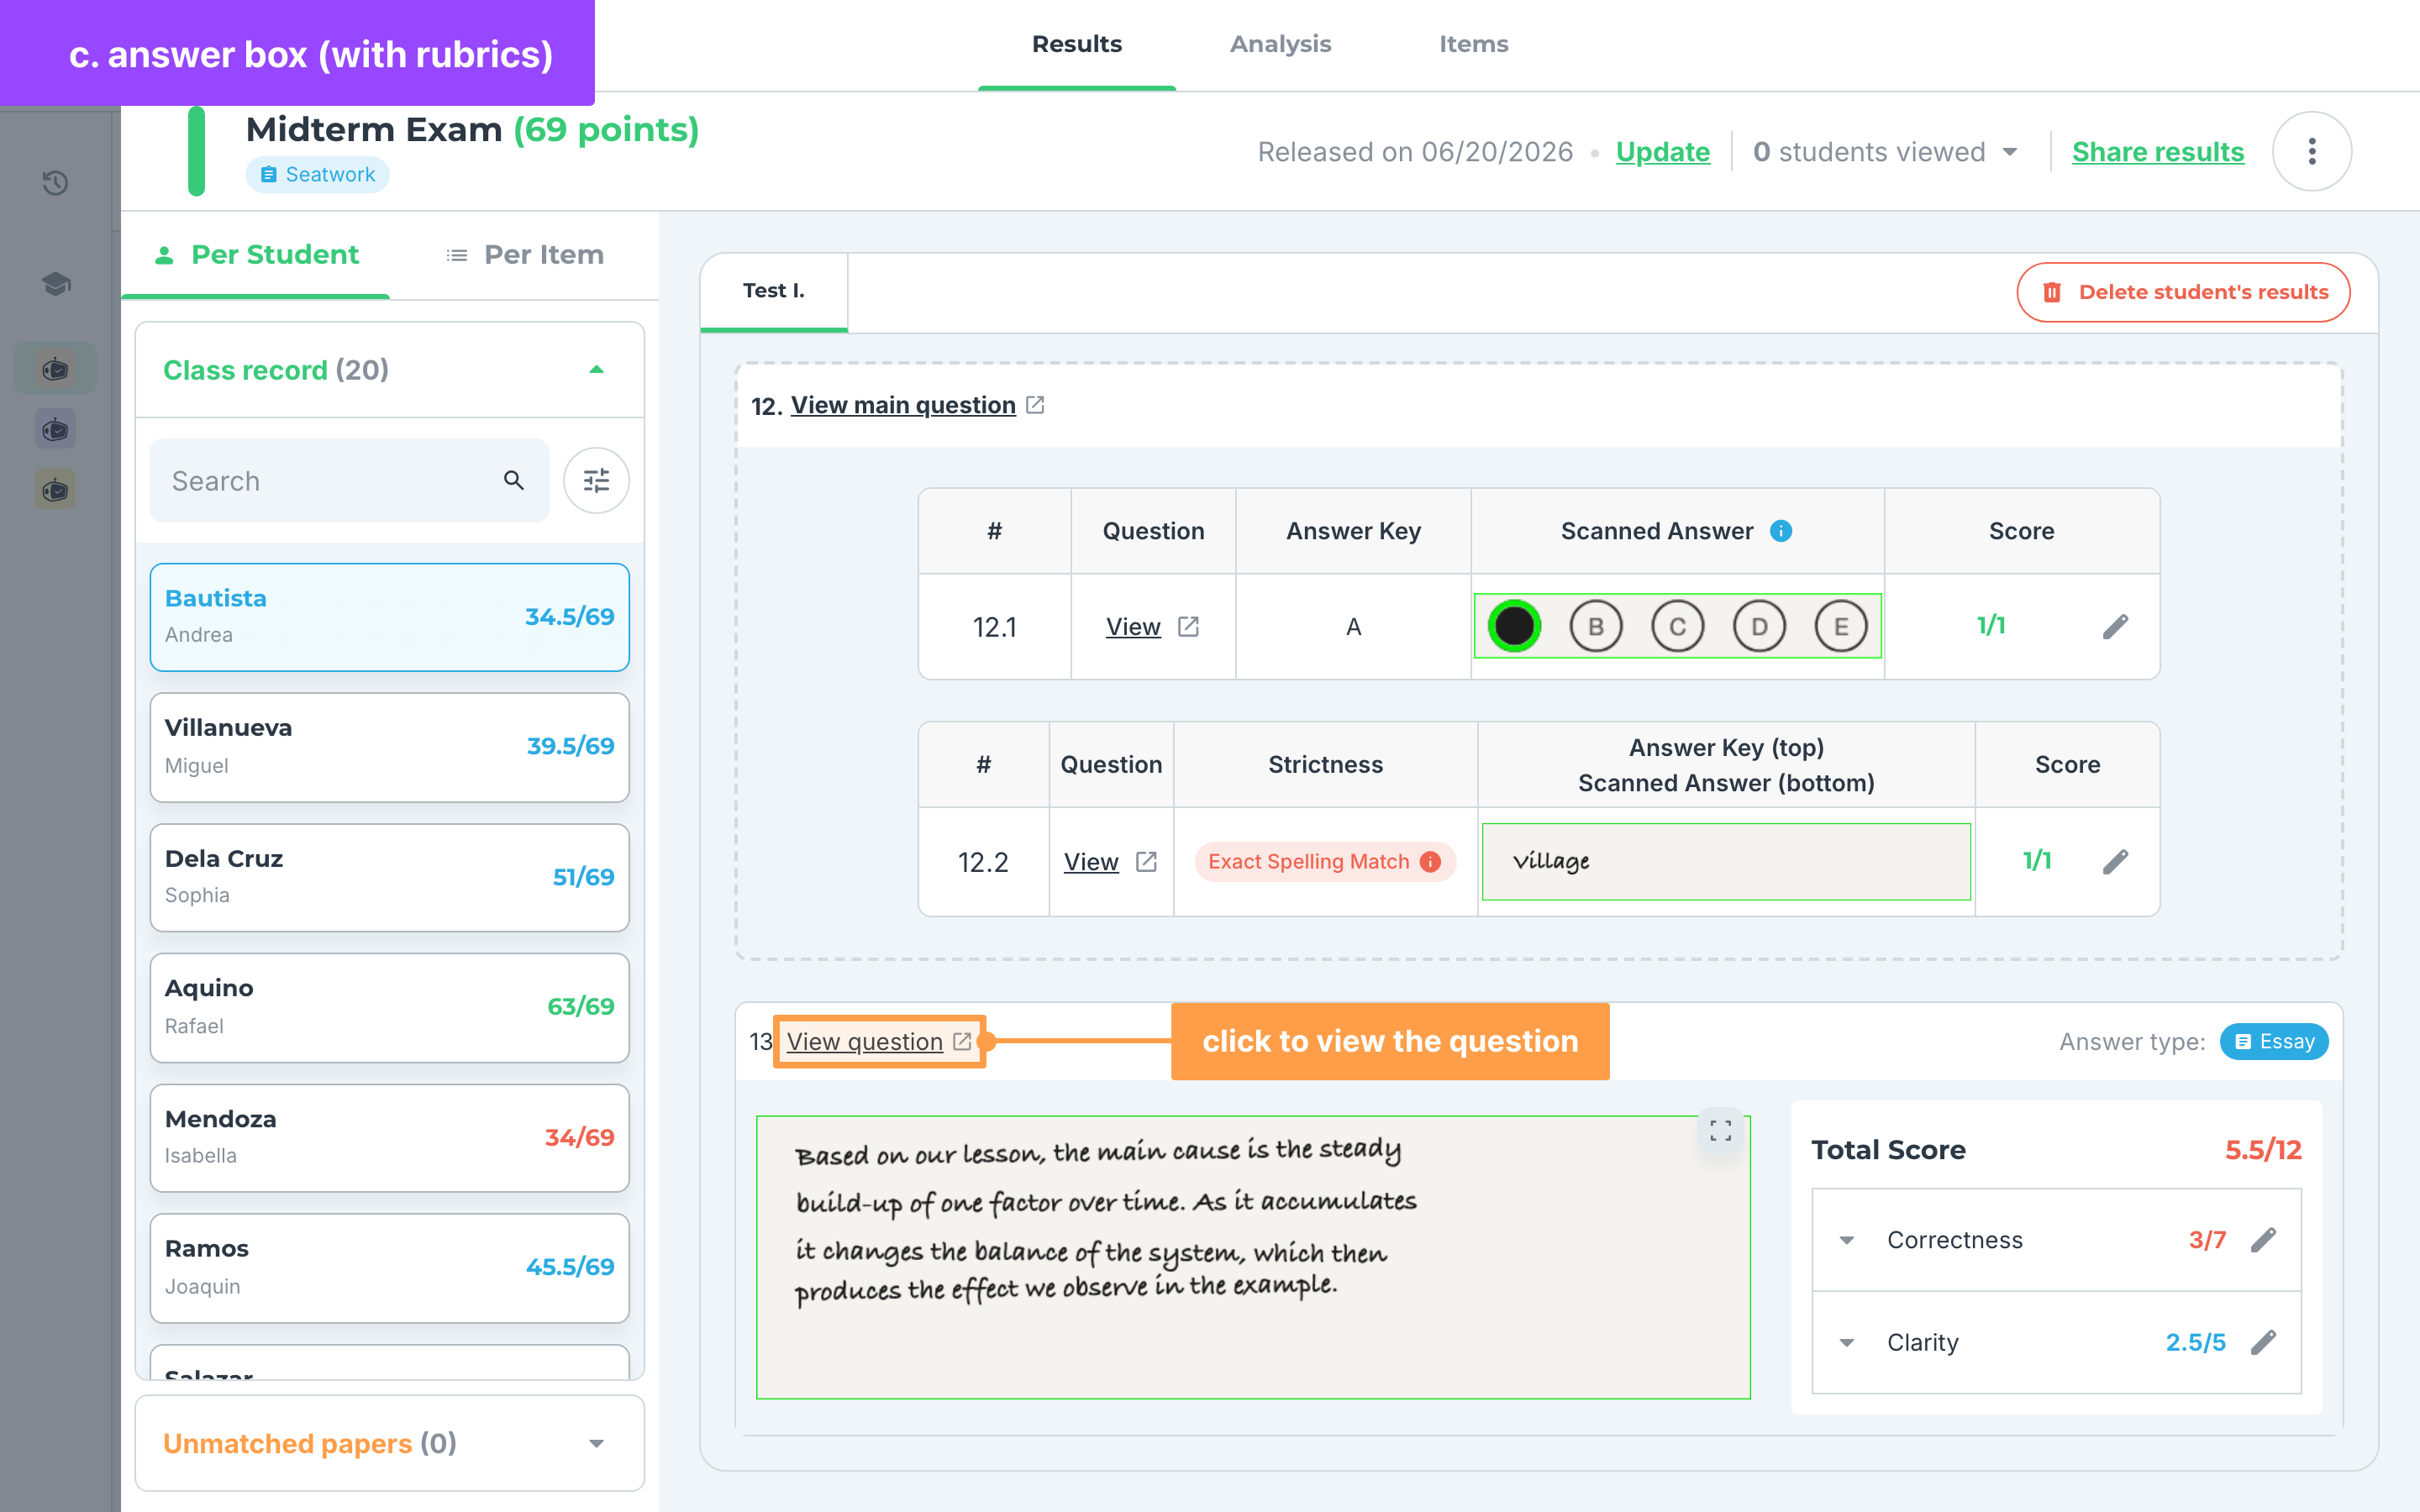Edit score for item 12.2 pencil icon
Screen dimensions: 2420x1512
2115,862
